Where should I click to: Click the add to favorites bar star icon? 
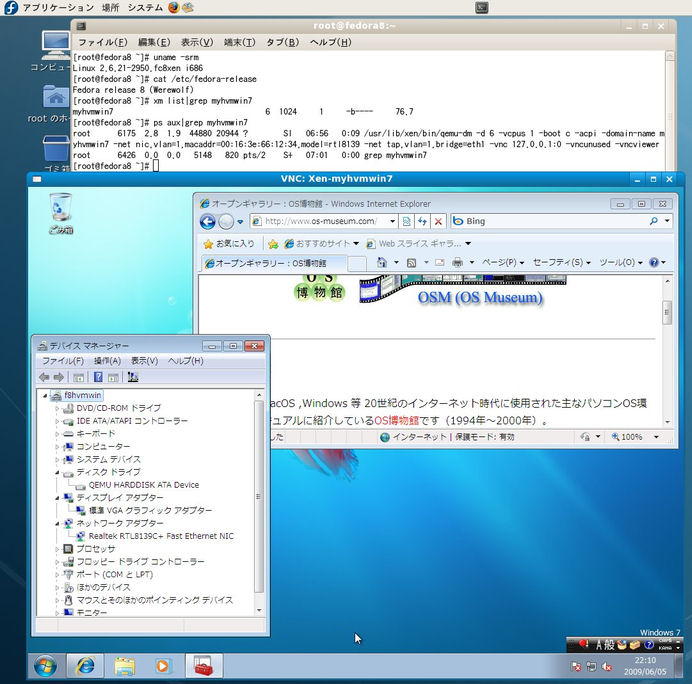(273, 244)
